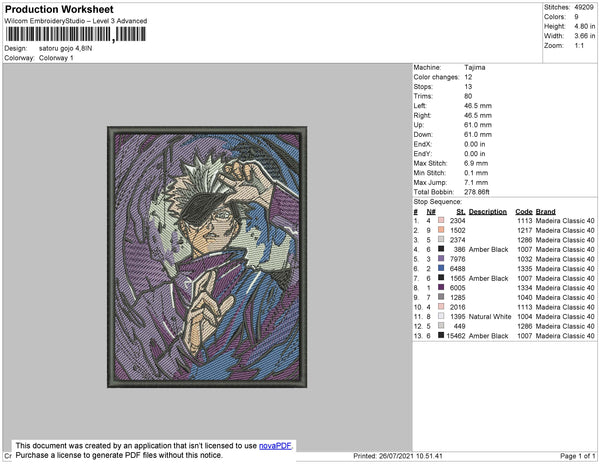Click the width value '3.66 in'
The height and width of the screenshot is (464, 600).
click(x=585, y=36)
